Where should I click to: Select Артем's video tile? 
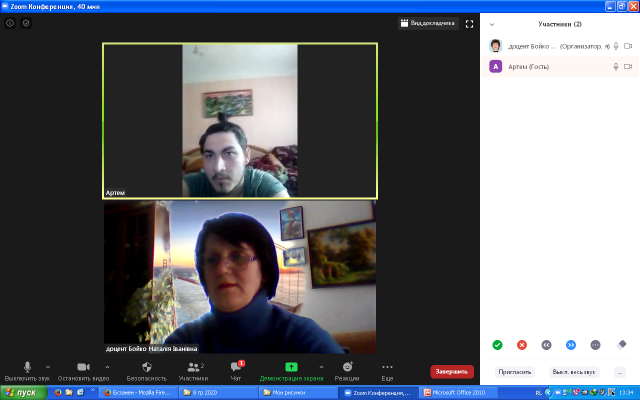(x=240, y=121)
